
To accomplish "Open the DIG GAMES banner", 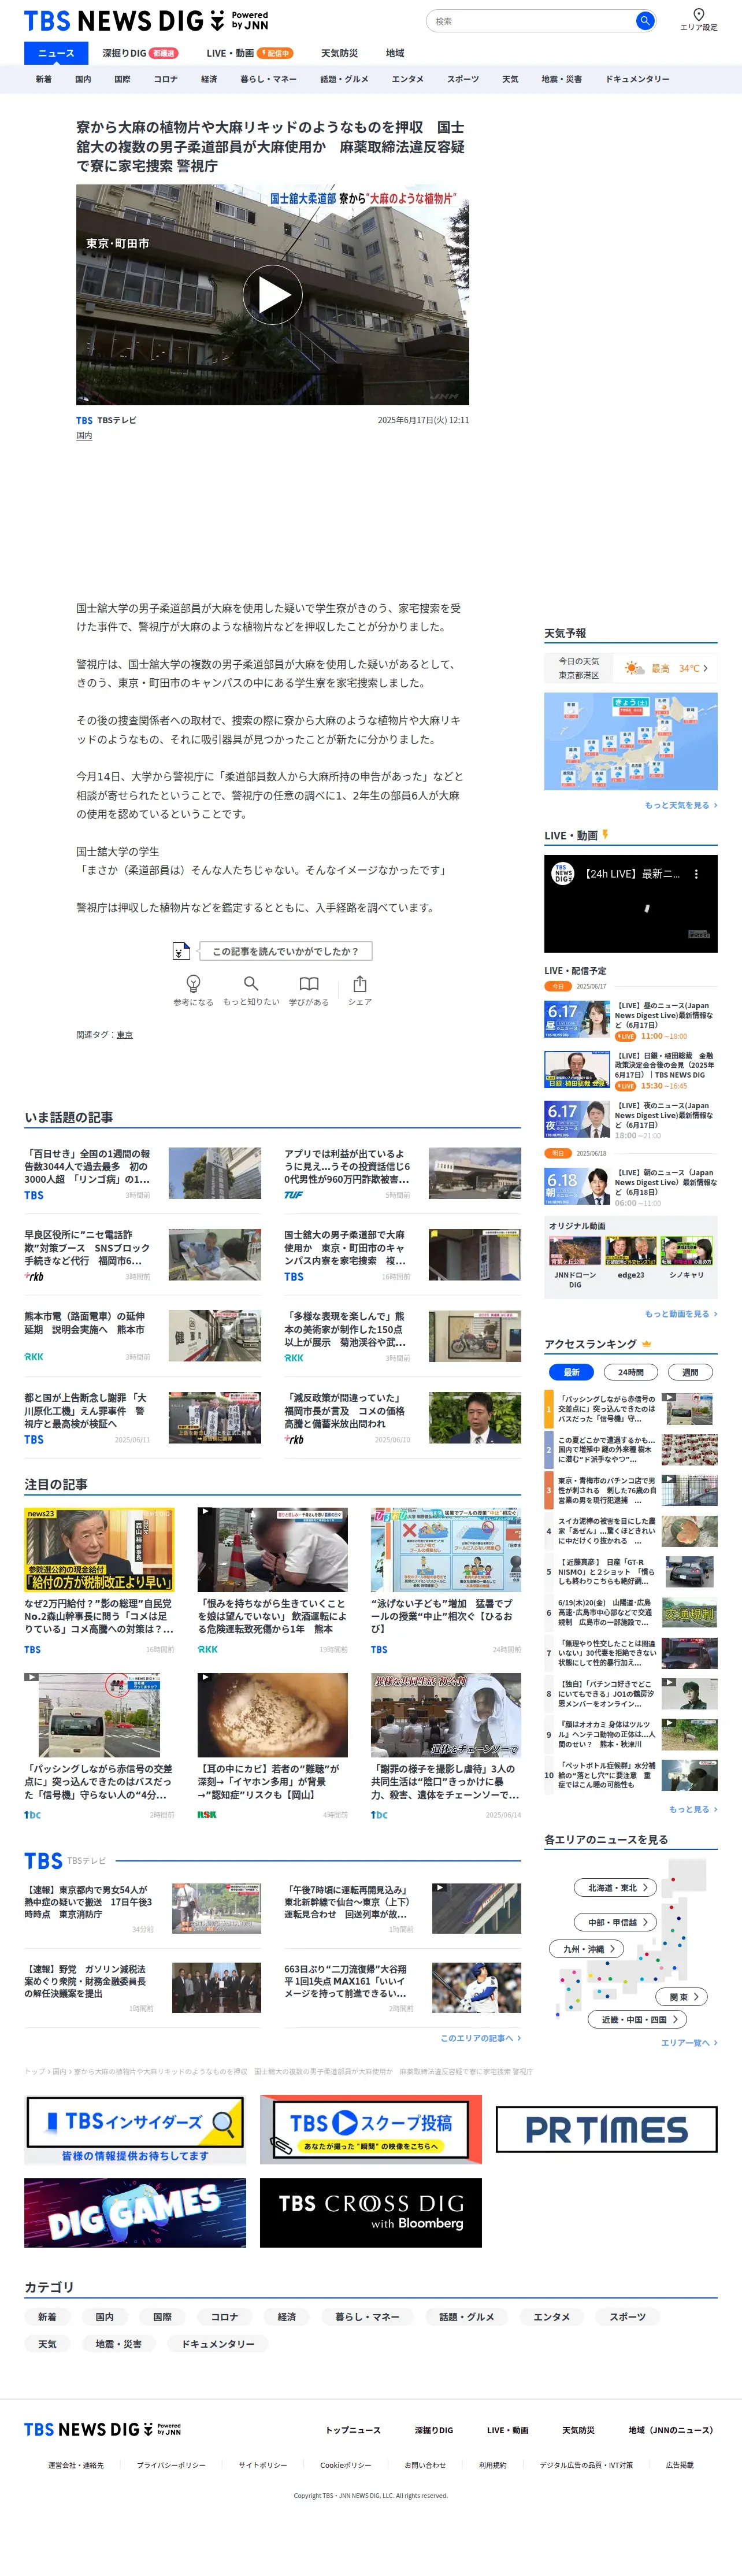I will pyautogui.click(x=135, y=2213).
